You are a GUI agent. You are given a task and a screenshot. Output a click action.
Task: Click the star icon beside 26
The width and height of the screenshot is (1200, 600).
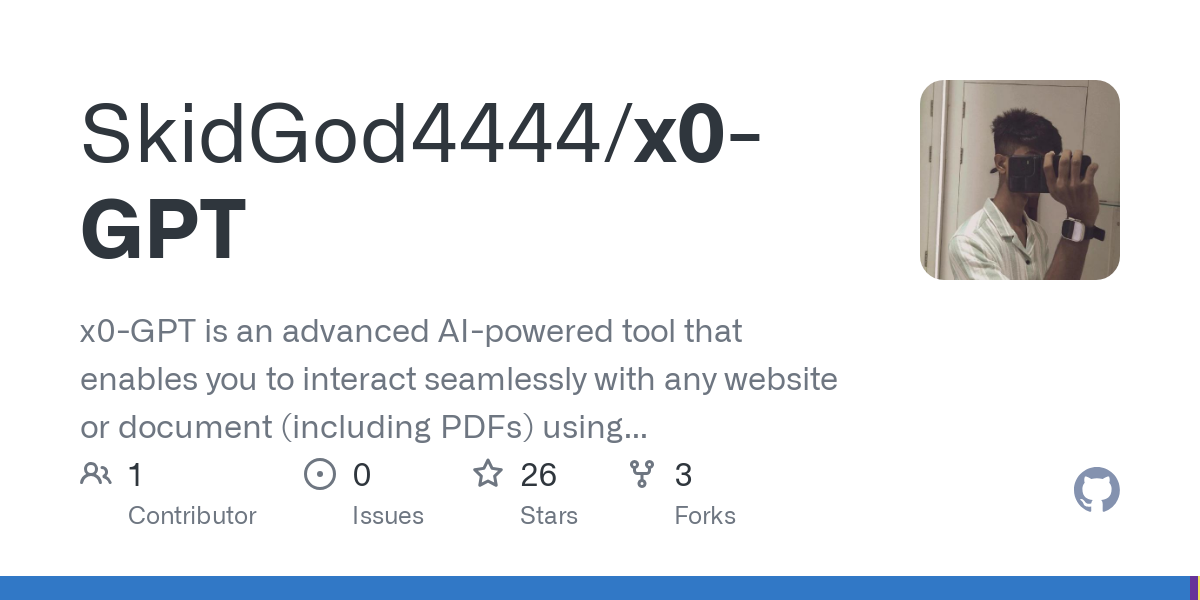pyautogui.click(x=488, y=474)
